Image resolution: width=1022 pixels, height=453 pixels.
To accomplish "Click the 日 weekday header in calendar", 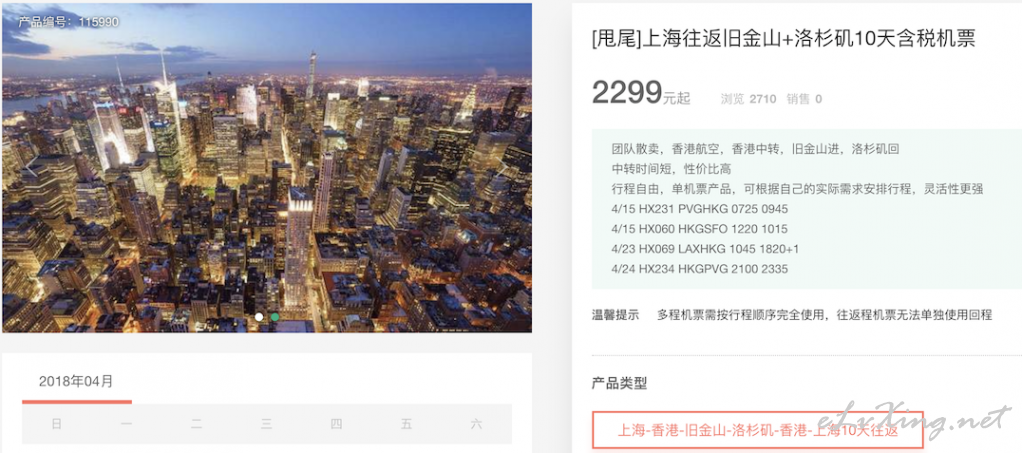I will [x=57, y=424].
